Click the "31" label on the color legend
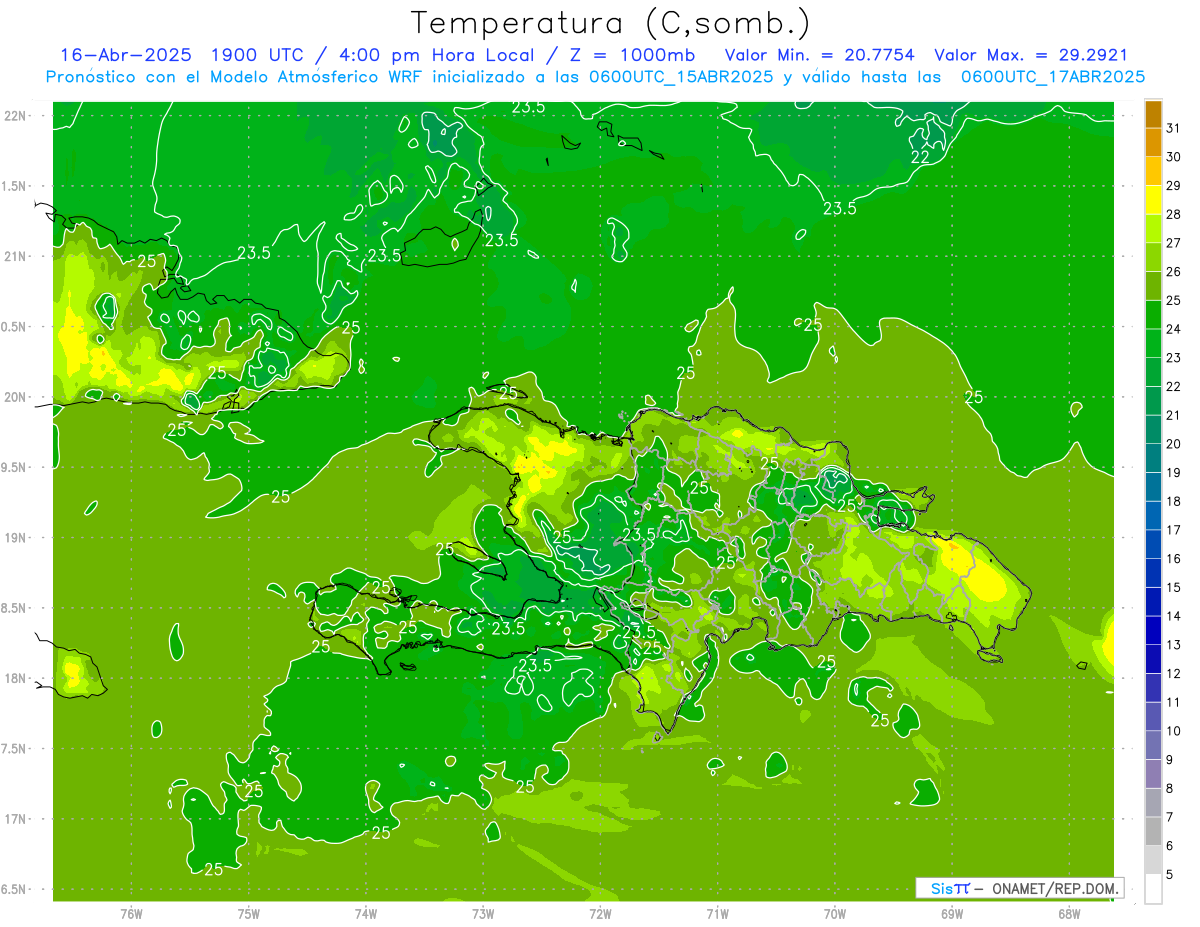 [x=1174, y=127]
